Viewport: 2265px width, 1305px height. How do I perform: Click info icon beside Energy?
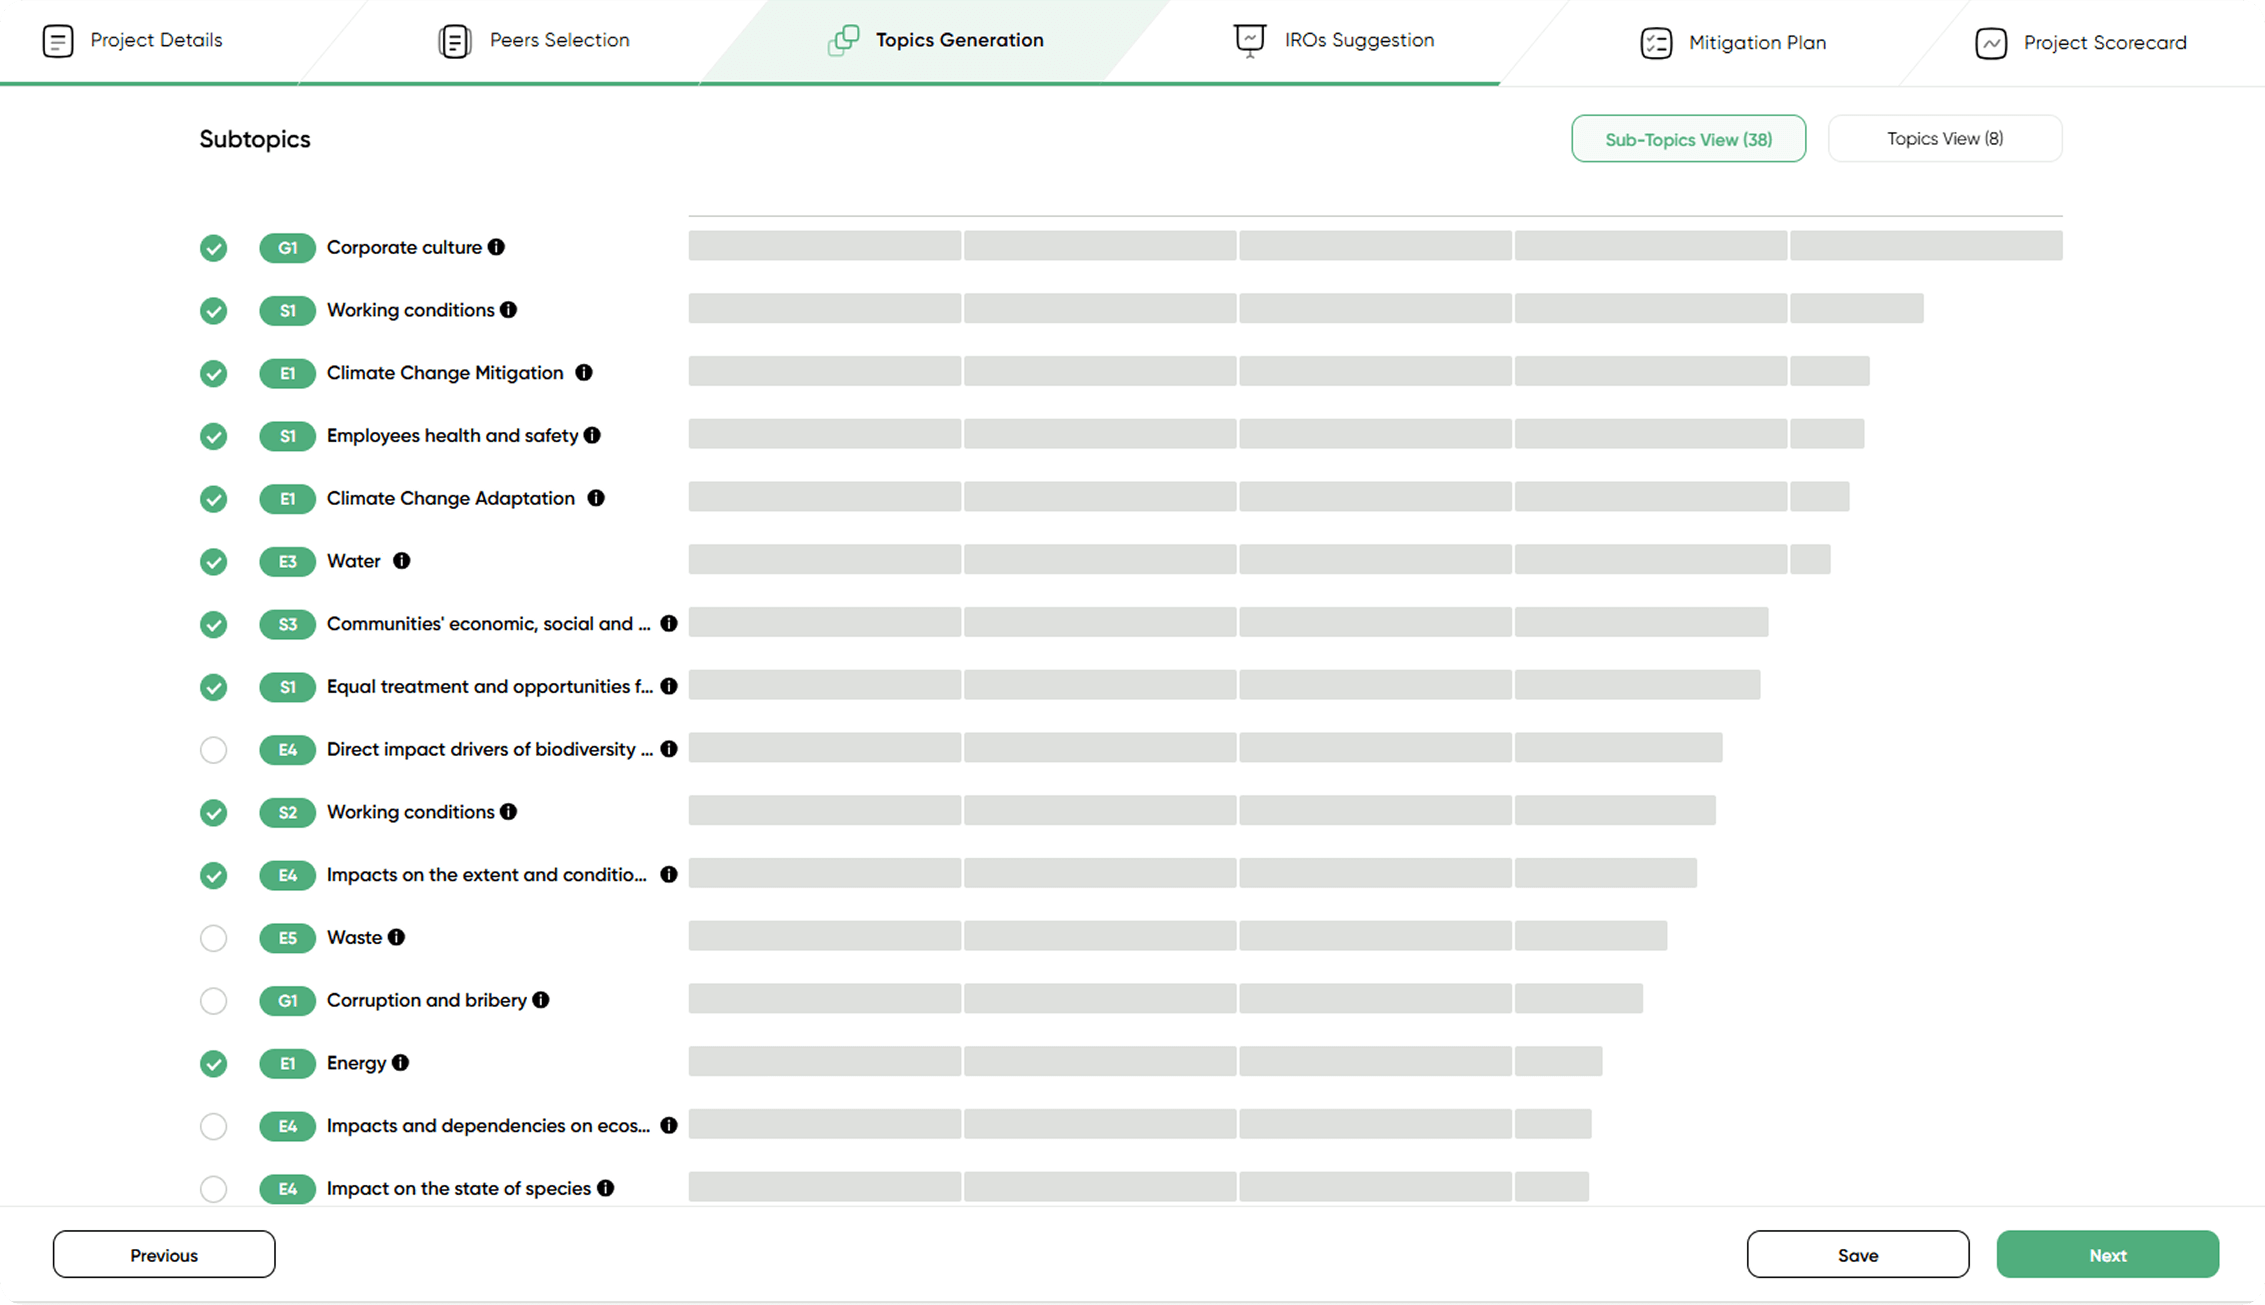(x=400, y=1063)
